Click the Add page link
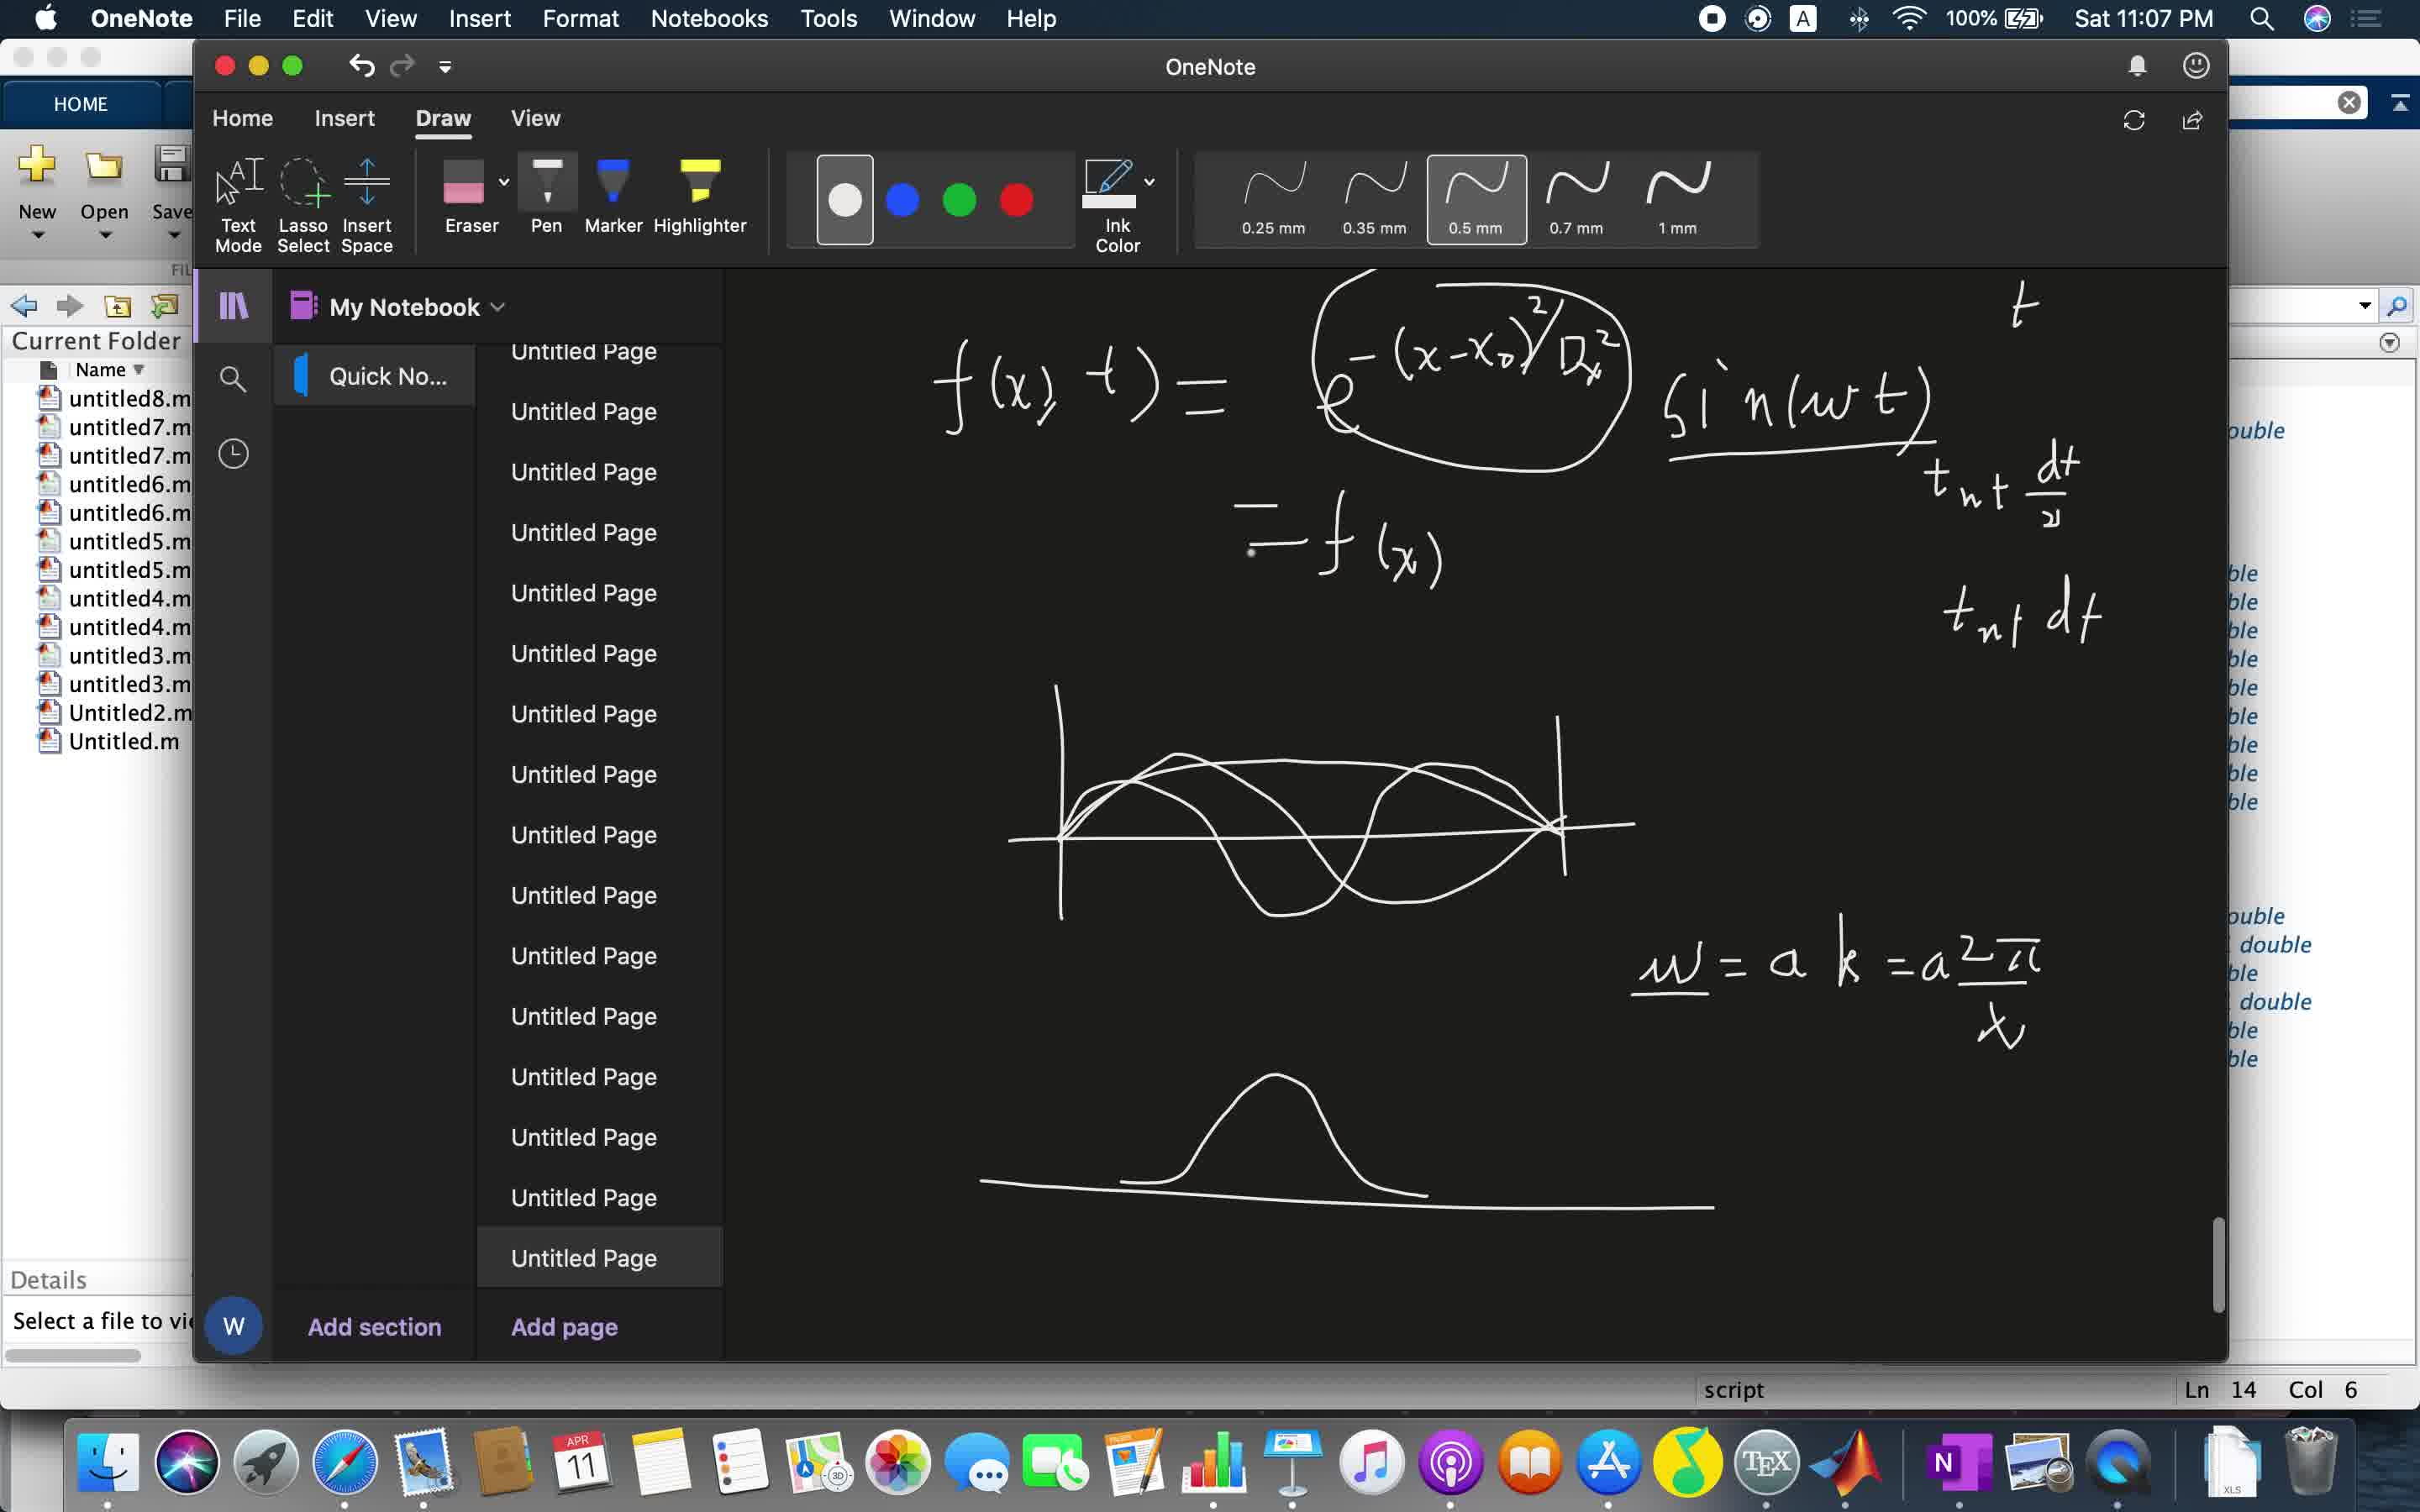Viewport: 2420px width, 1512px height. pos(564,1326)
